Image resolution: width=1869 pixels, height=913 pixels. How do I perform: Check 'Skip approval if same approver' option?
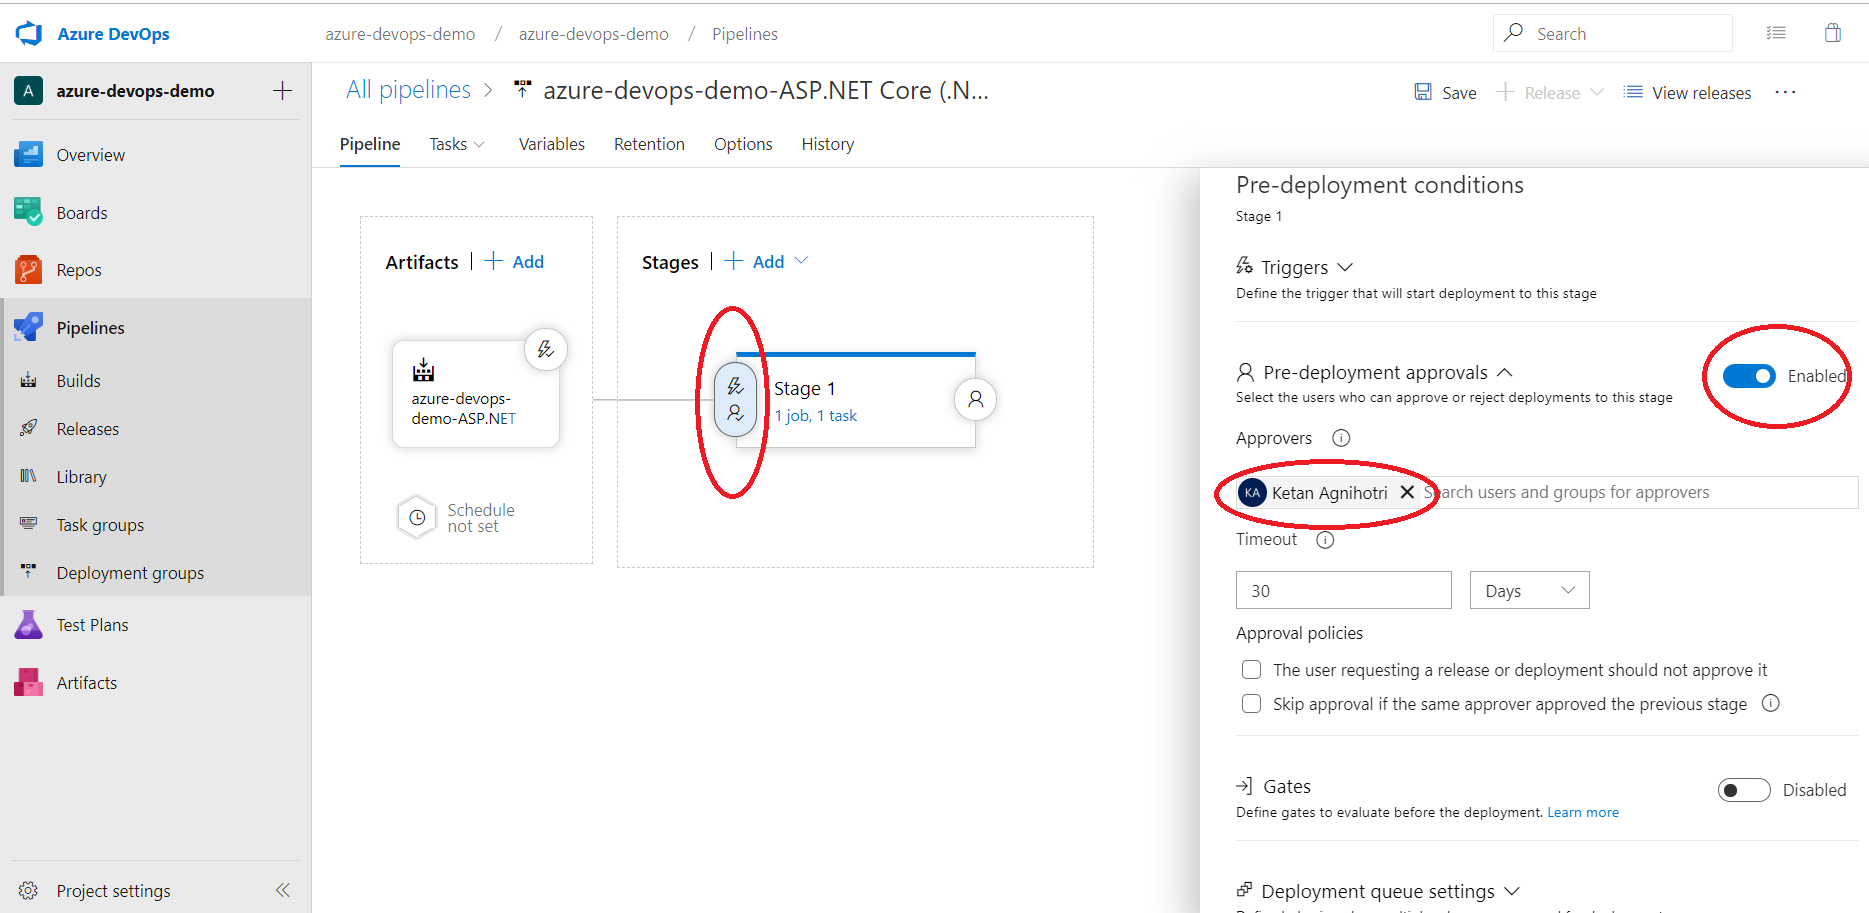coord(1251,704)
